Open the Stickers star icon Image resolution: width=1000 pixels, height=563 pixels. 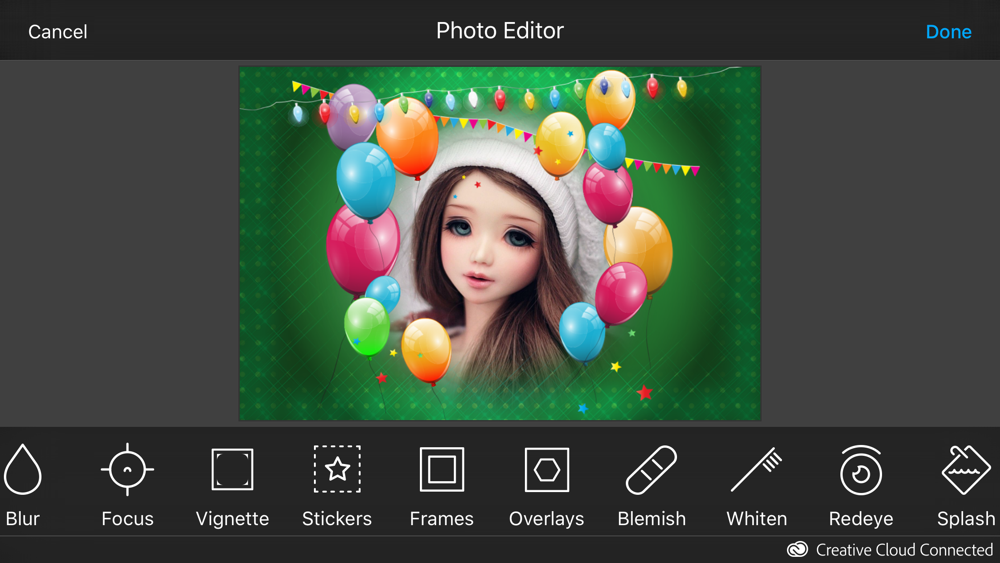[337, 470]
